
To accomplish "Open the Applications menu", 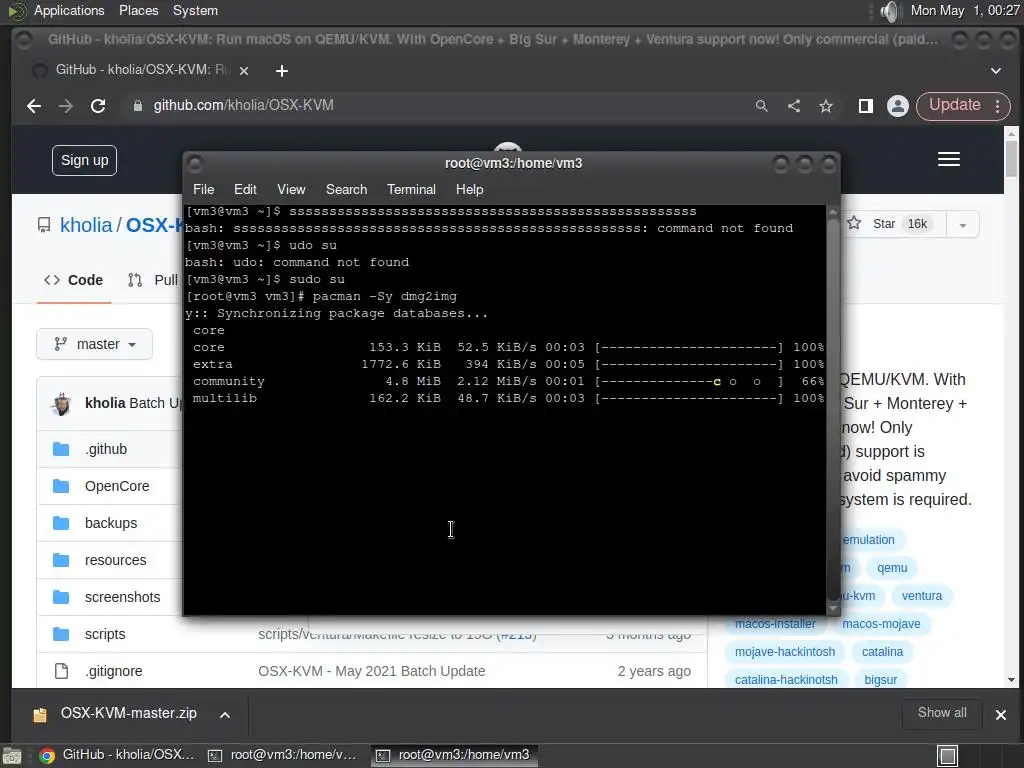I will click(69, 10).
